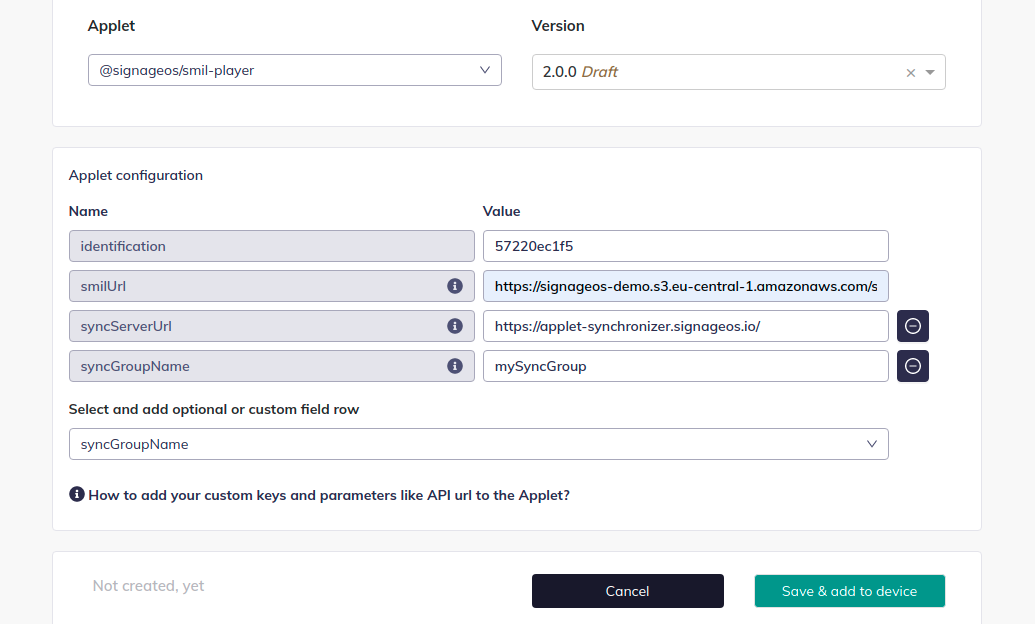The height and width of the screenshot is (624, 1035).
Task: View info tooltip for syncServerUrl field
Action: point(455,325)
